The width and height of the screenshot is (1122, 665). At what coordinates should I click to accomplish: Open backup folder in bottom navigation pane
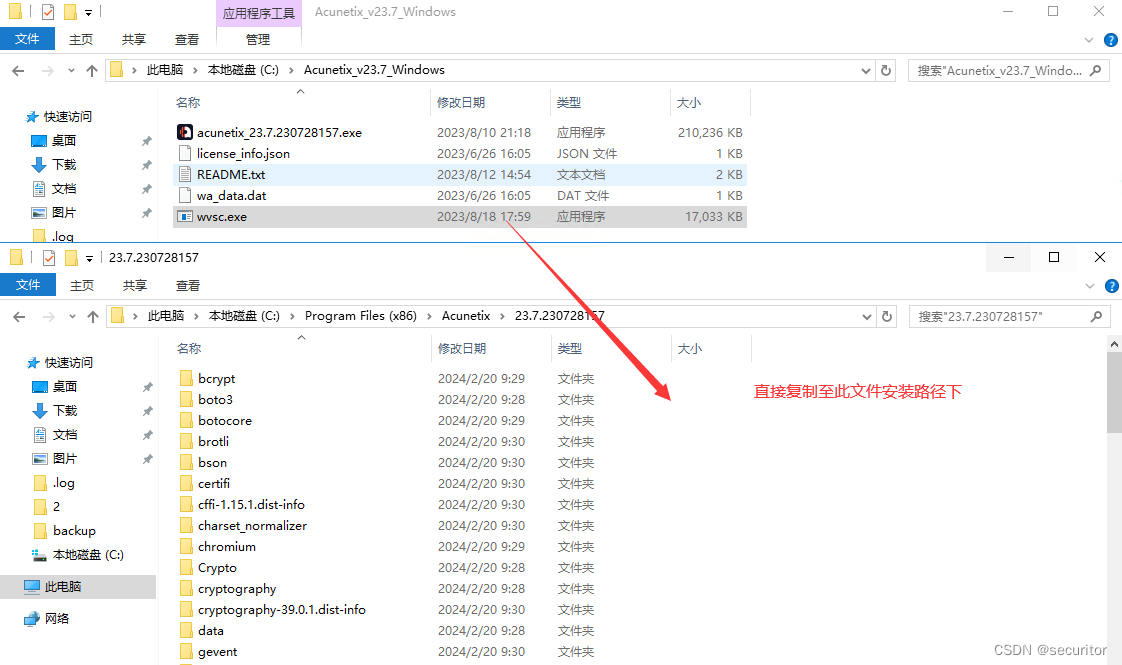tap(74, 530)
